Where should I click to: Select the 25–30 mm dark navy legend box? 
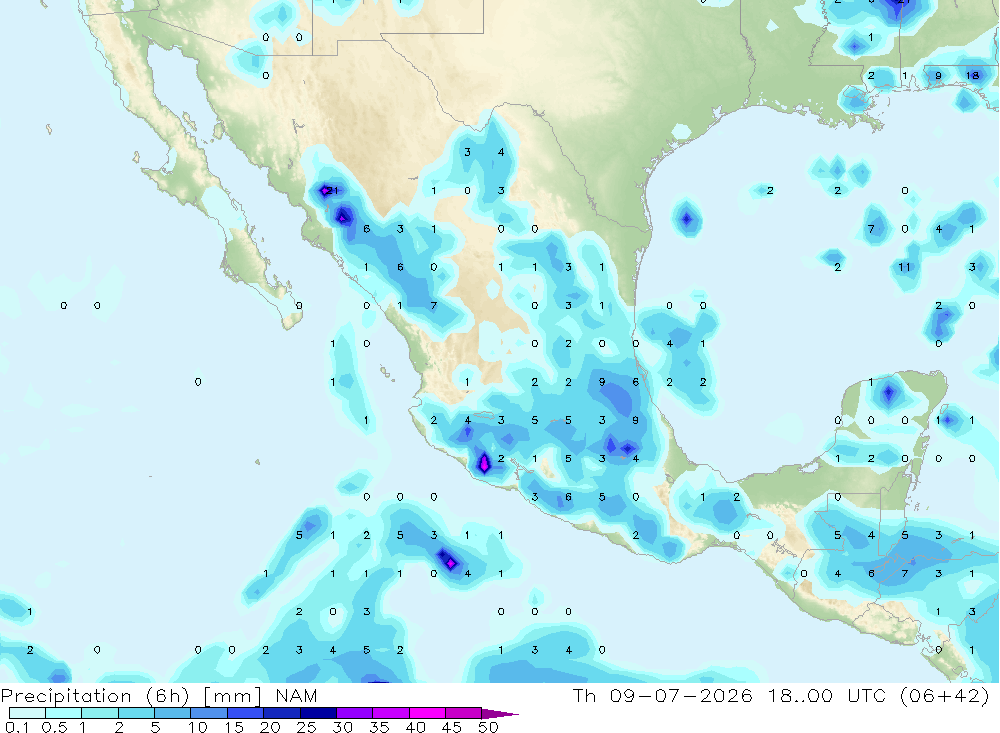318,713
